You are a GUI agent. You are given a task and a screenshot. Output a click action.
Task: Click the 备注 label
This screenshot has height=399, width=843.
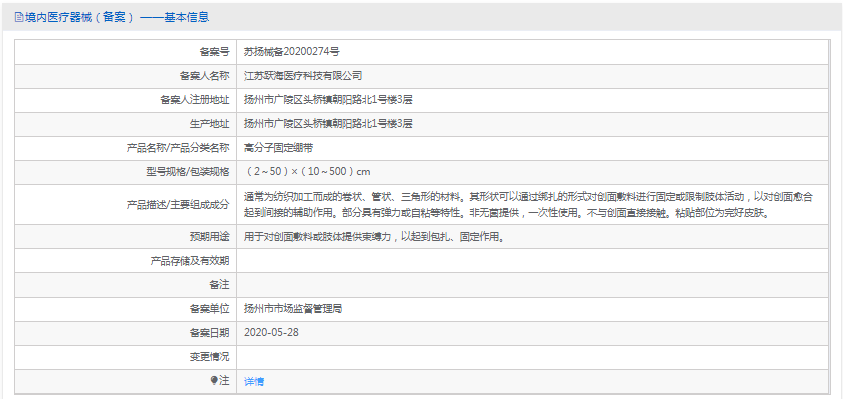219,286
